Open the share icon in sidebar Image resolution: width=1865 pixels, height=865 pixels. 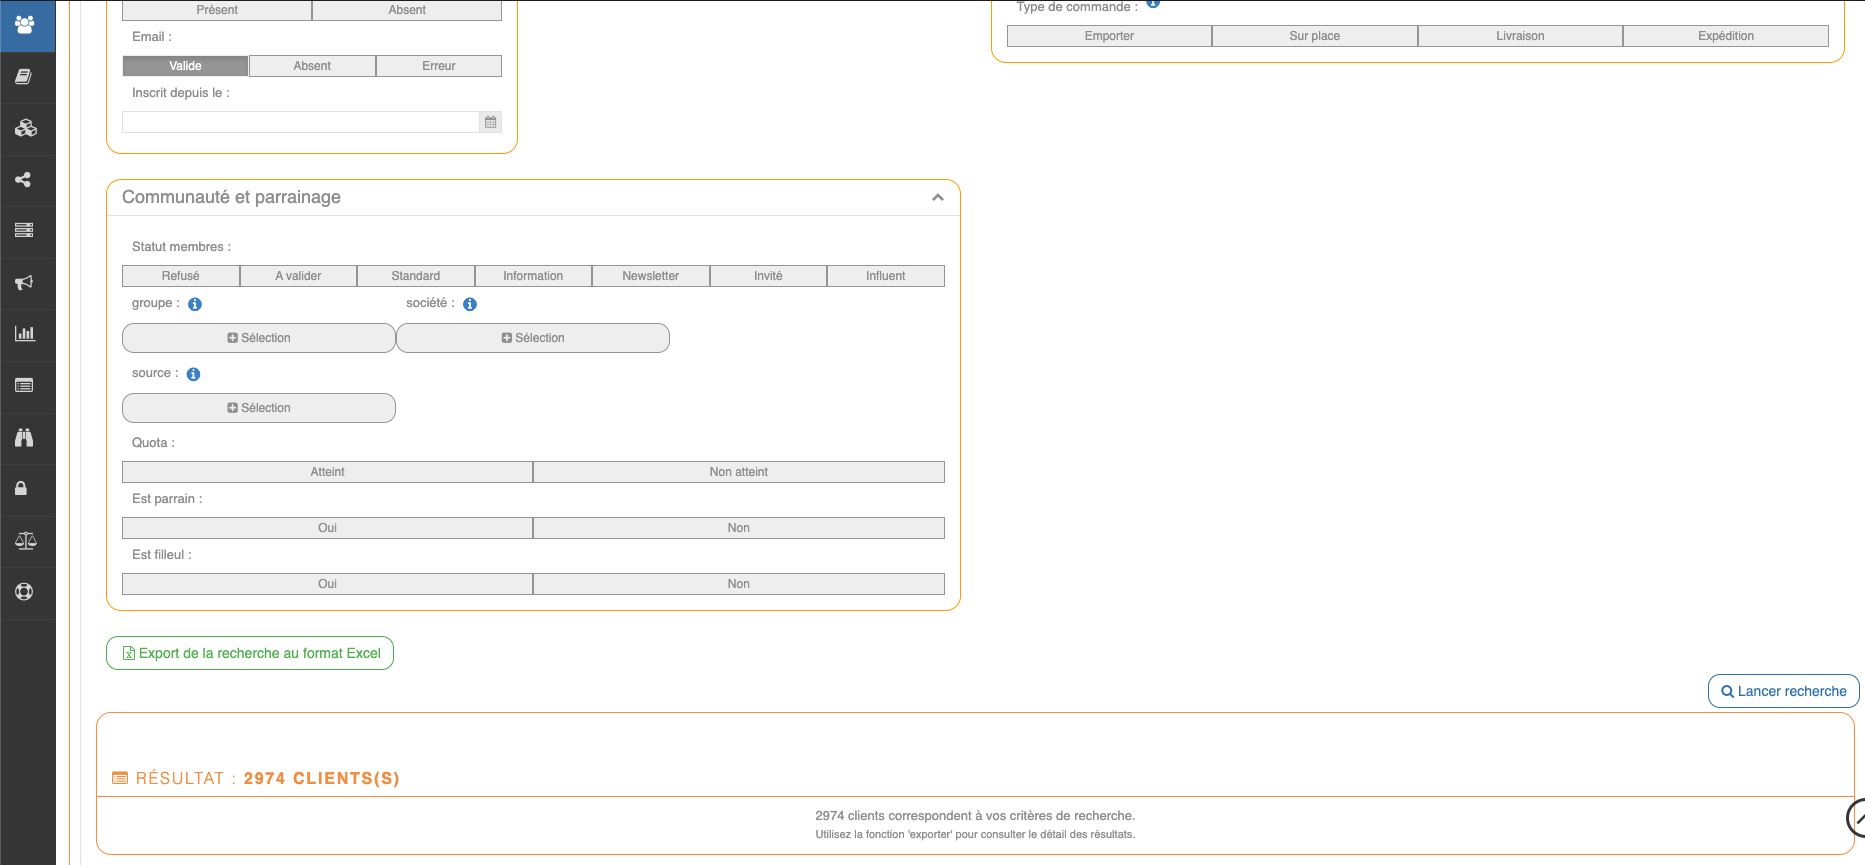(x=24, y=180)
